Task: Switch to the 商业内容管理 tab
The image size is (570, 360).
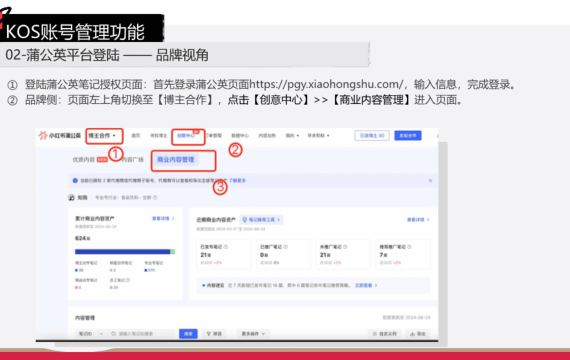Action: 176,160
